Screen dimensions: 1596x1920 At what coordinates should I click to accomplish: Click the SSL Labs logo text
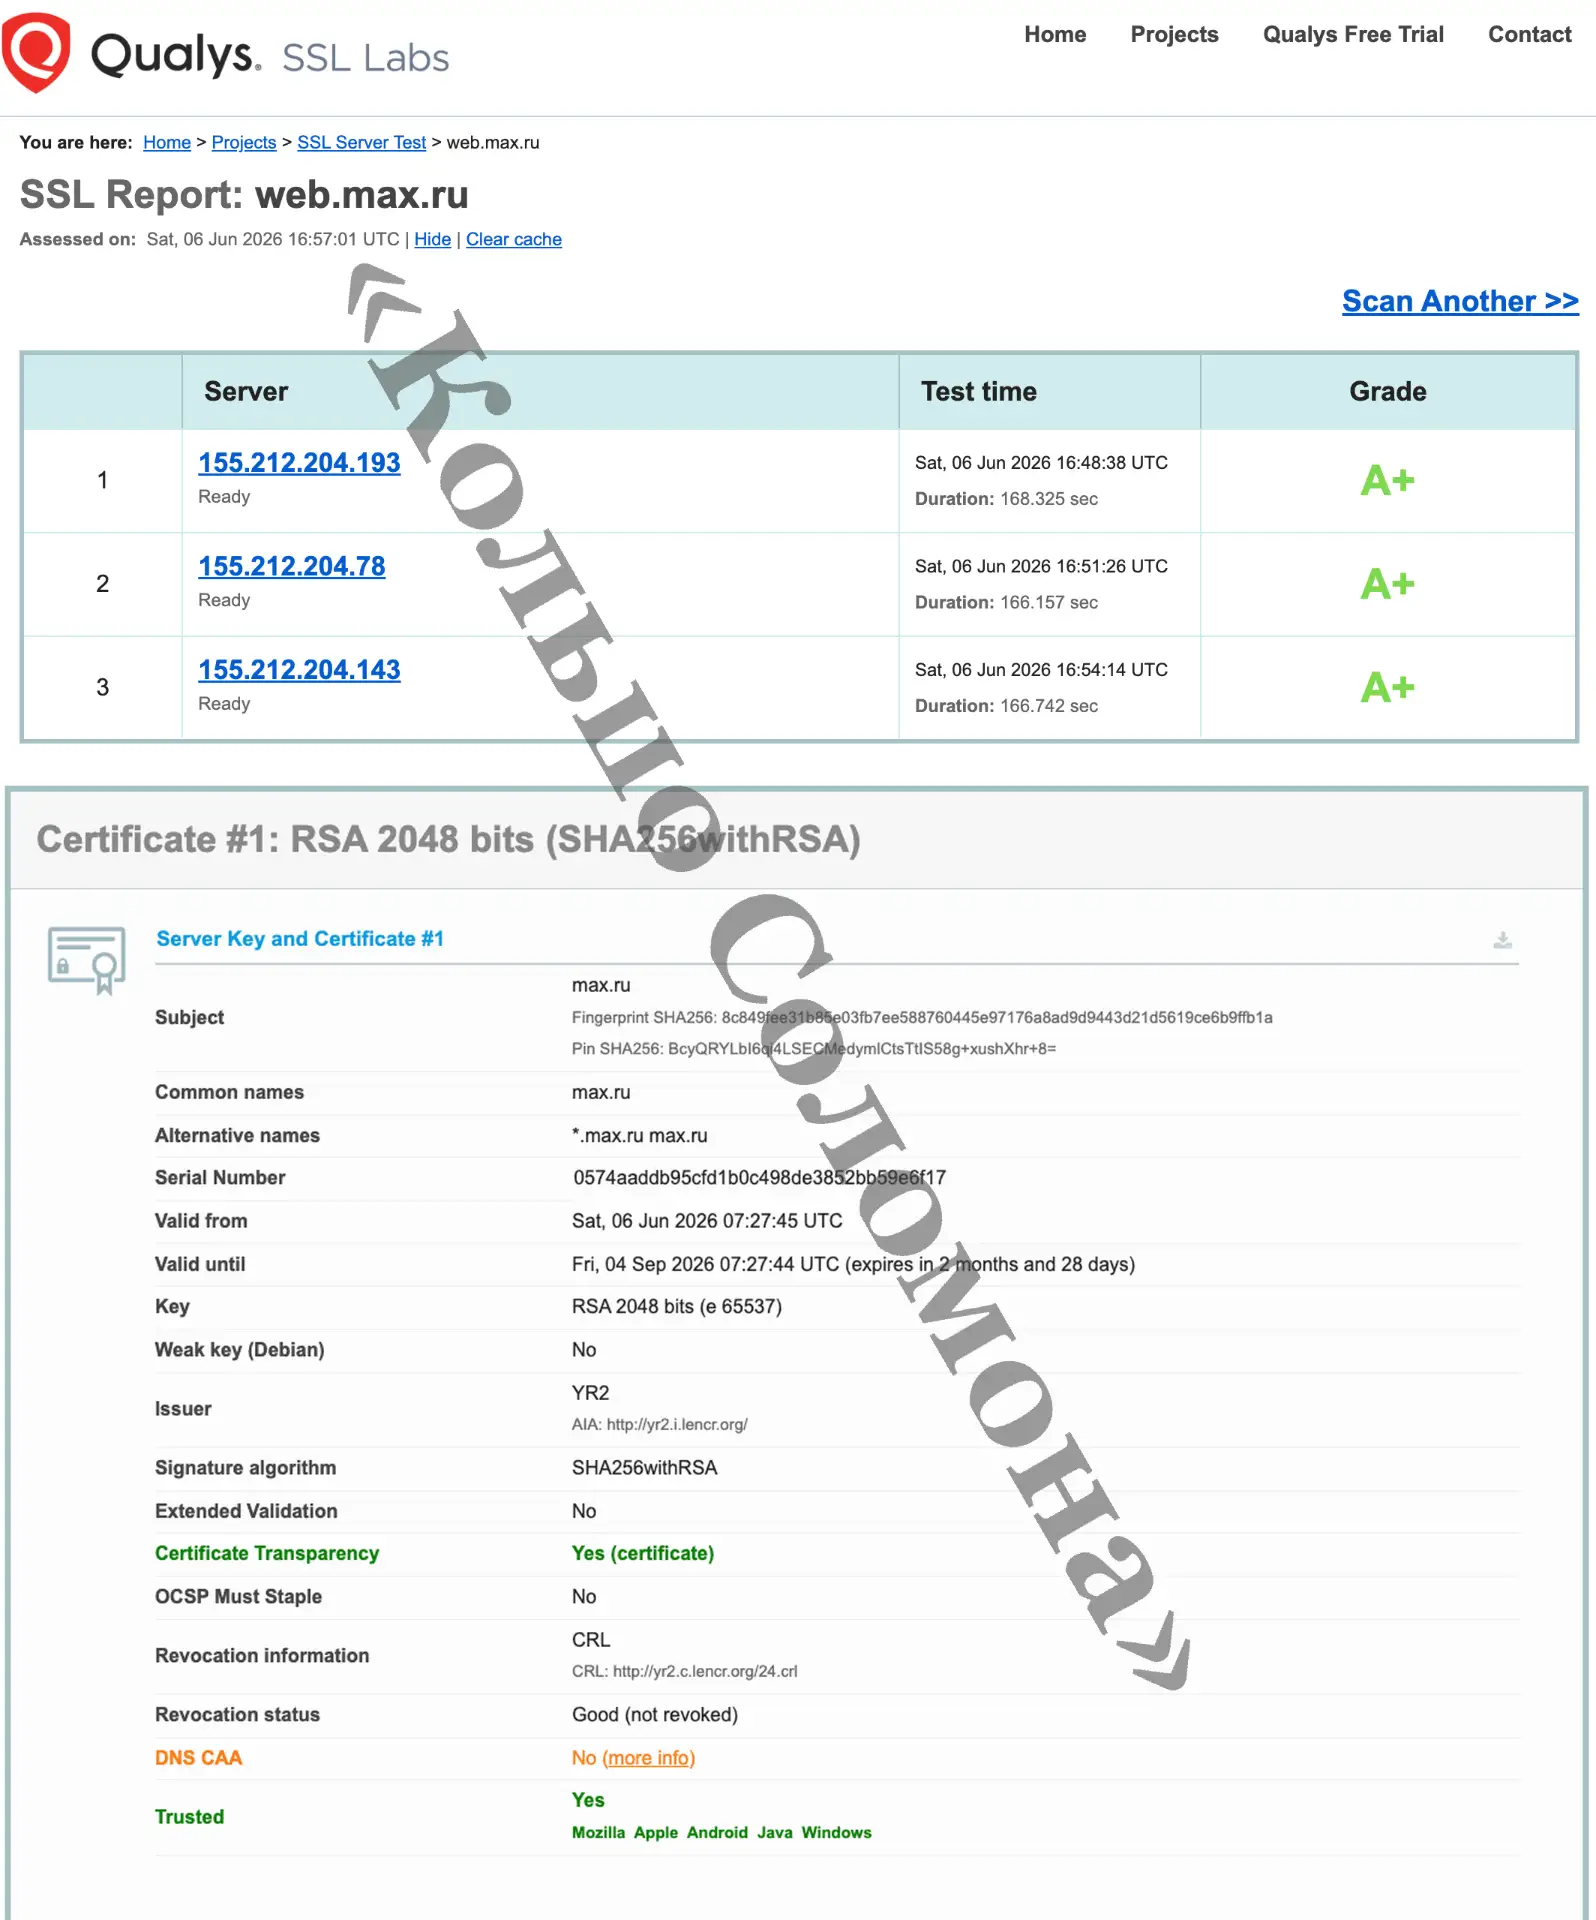coord(366,58)
